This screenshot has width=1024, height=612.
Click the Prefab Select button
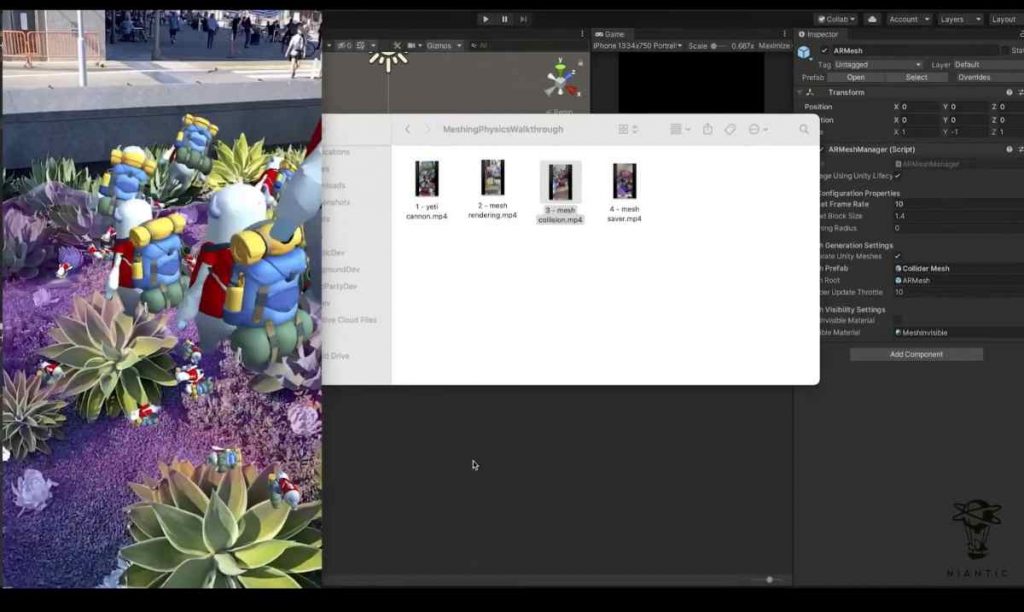tap(916, 77)
